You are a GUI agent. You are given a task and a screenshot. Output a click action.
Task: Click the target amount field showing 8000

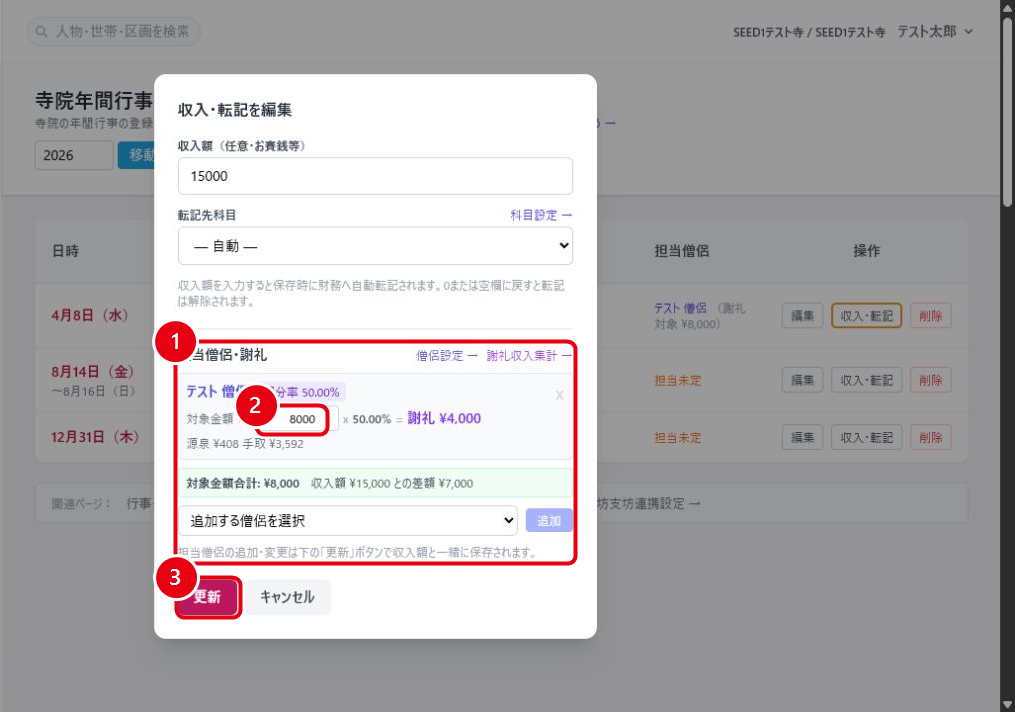click(x=296, y=419)
